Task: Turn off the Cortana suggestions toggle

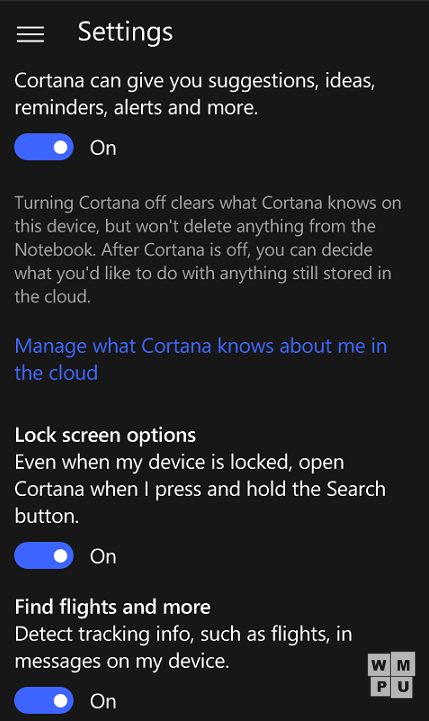Action: tap(44, 147)
